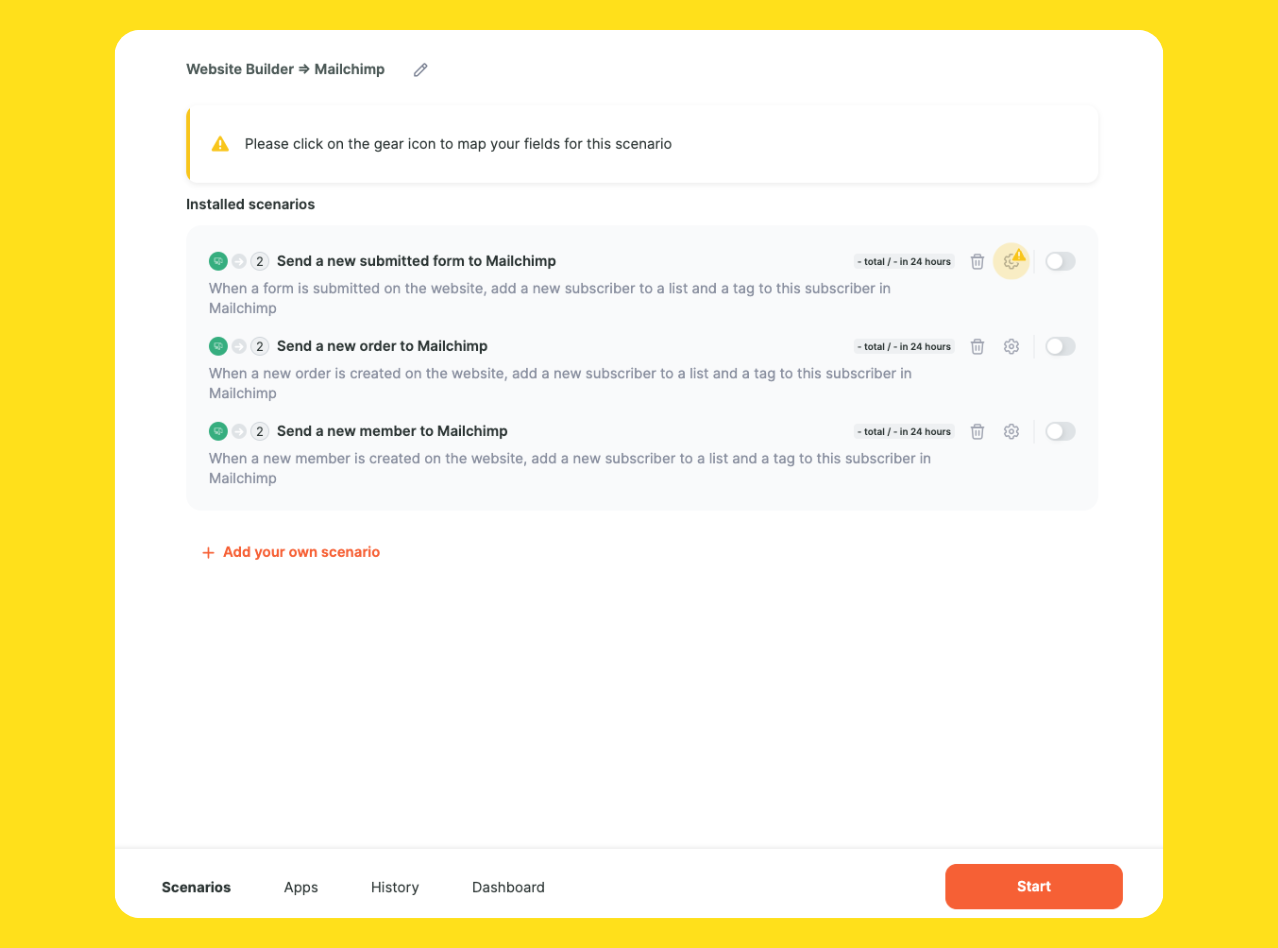Open field mapping gear for new member scenario

[x=1011, y=431]
